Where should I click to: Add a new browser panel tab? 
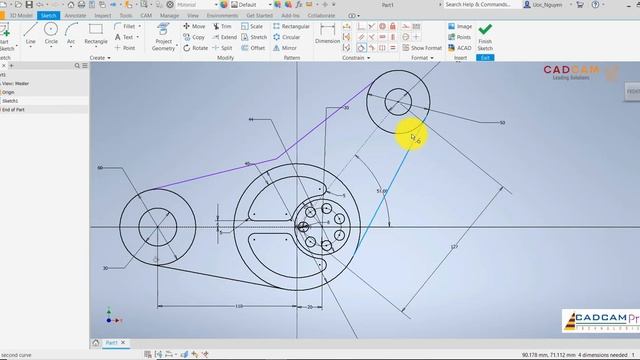point(11,65)
